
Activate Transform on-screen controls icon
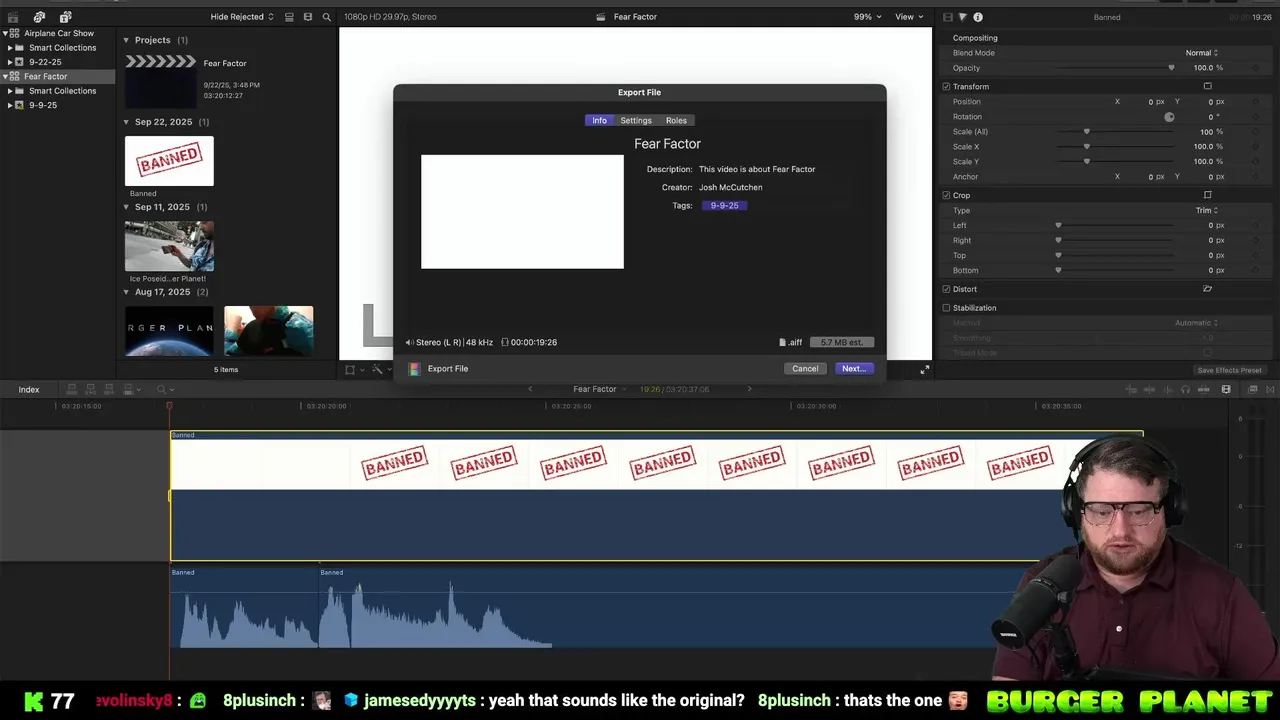[x=1207, y=86]
